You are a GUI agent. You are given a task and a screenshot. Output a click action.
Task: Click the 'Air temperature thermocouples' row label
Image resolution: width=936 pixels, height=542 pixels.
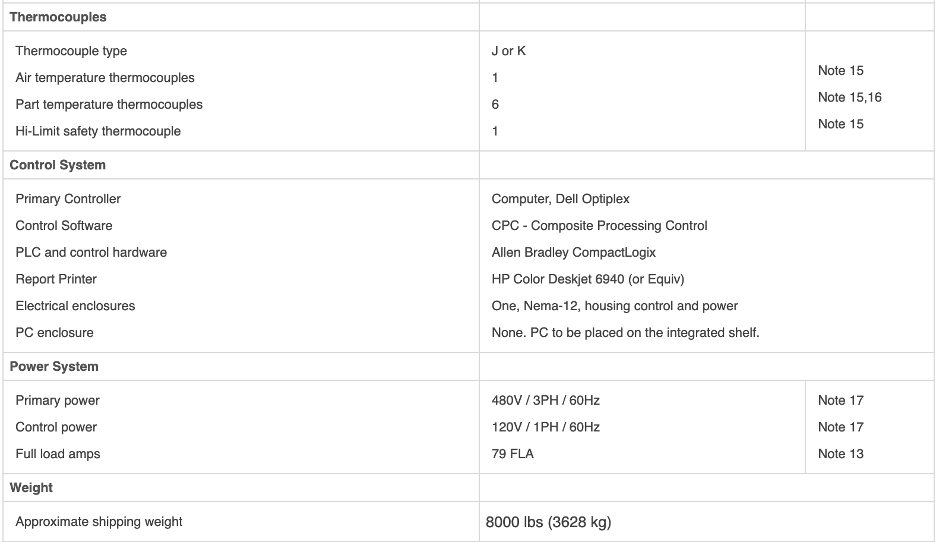click(x=105, y=78)
